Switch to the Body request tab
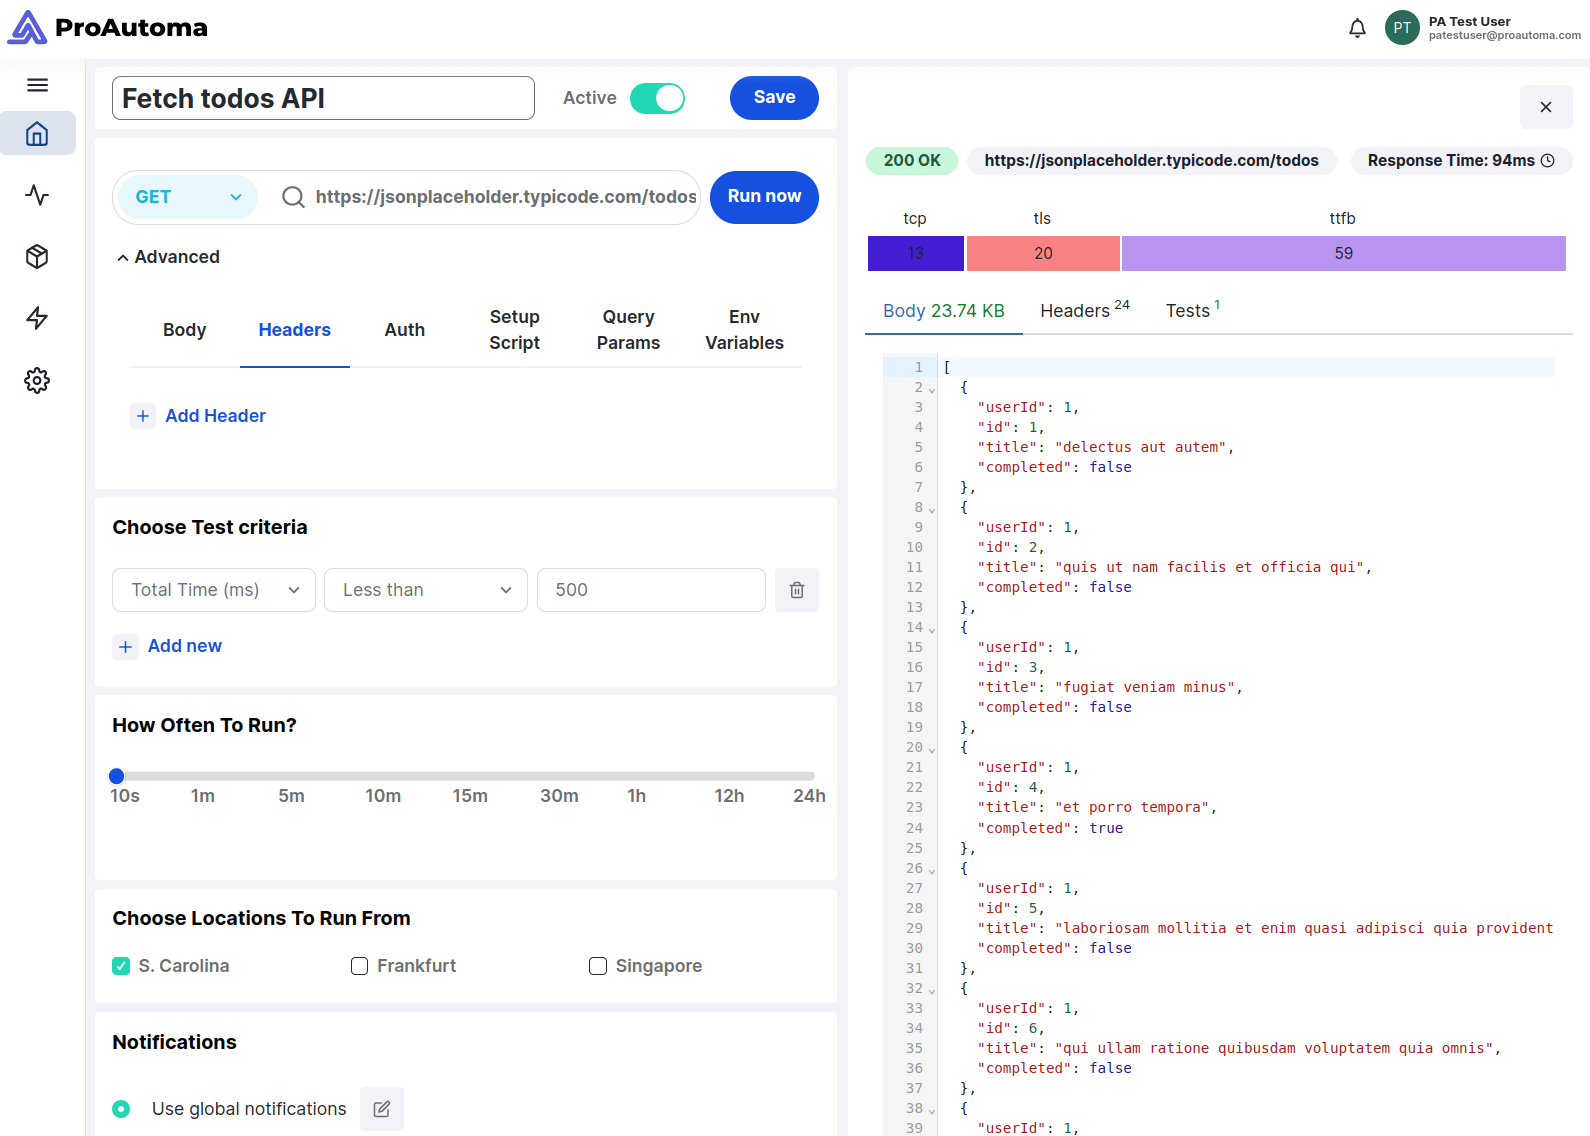 tap(185, 330)
